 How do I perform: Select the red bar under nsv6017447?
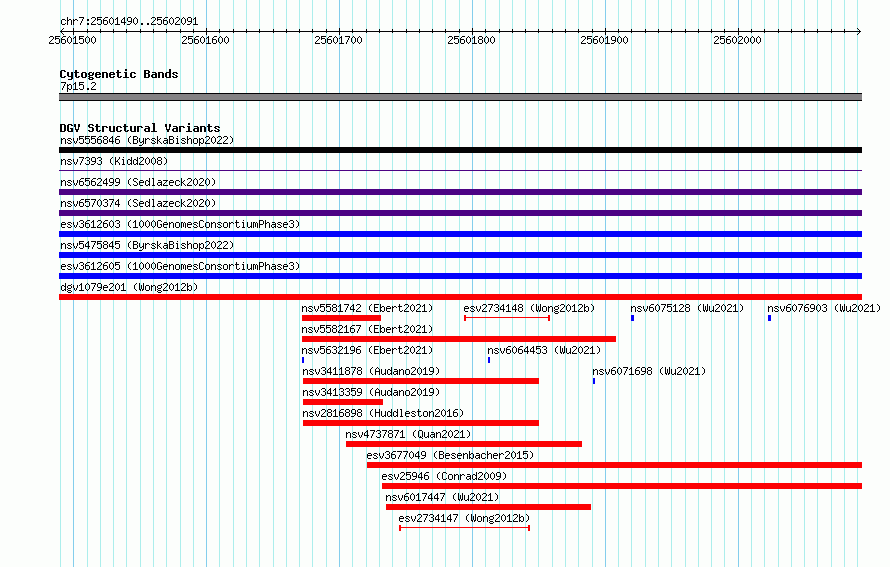pos(488,507)
